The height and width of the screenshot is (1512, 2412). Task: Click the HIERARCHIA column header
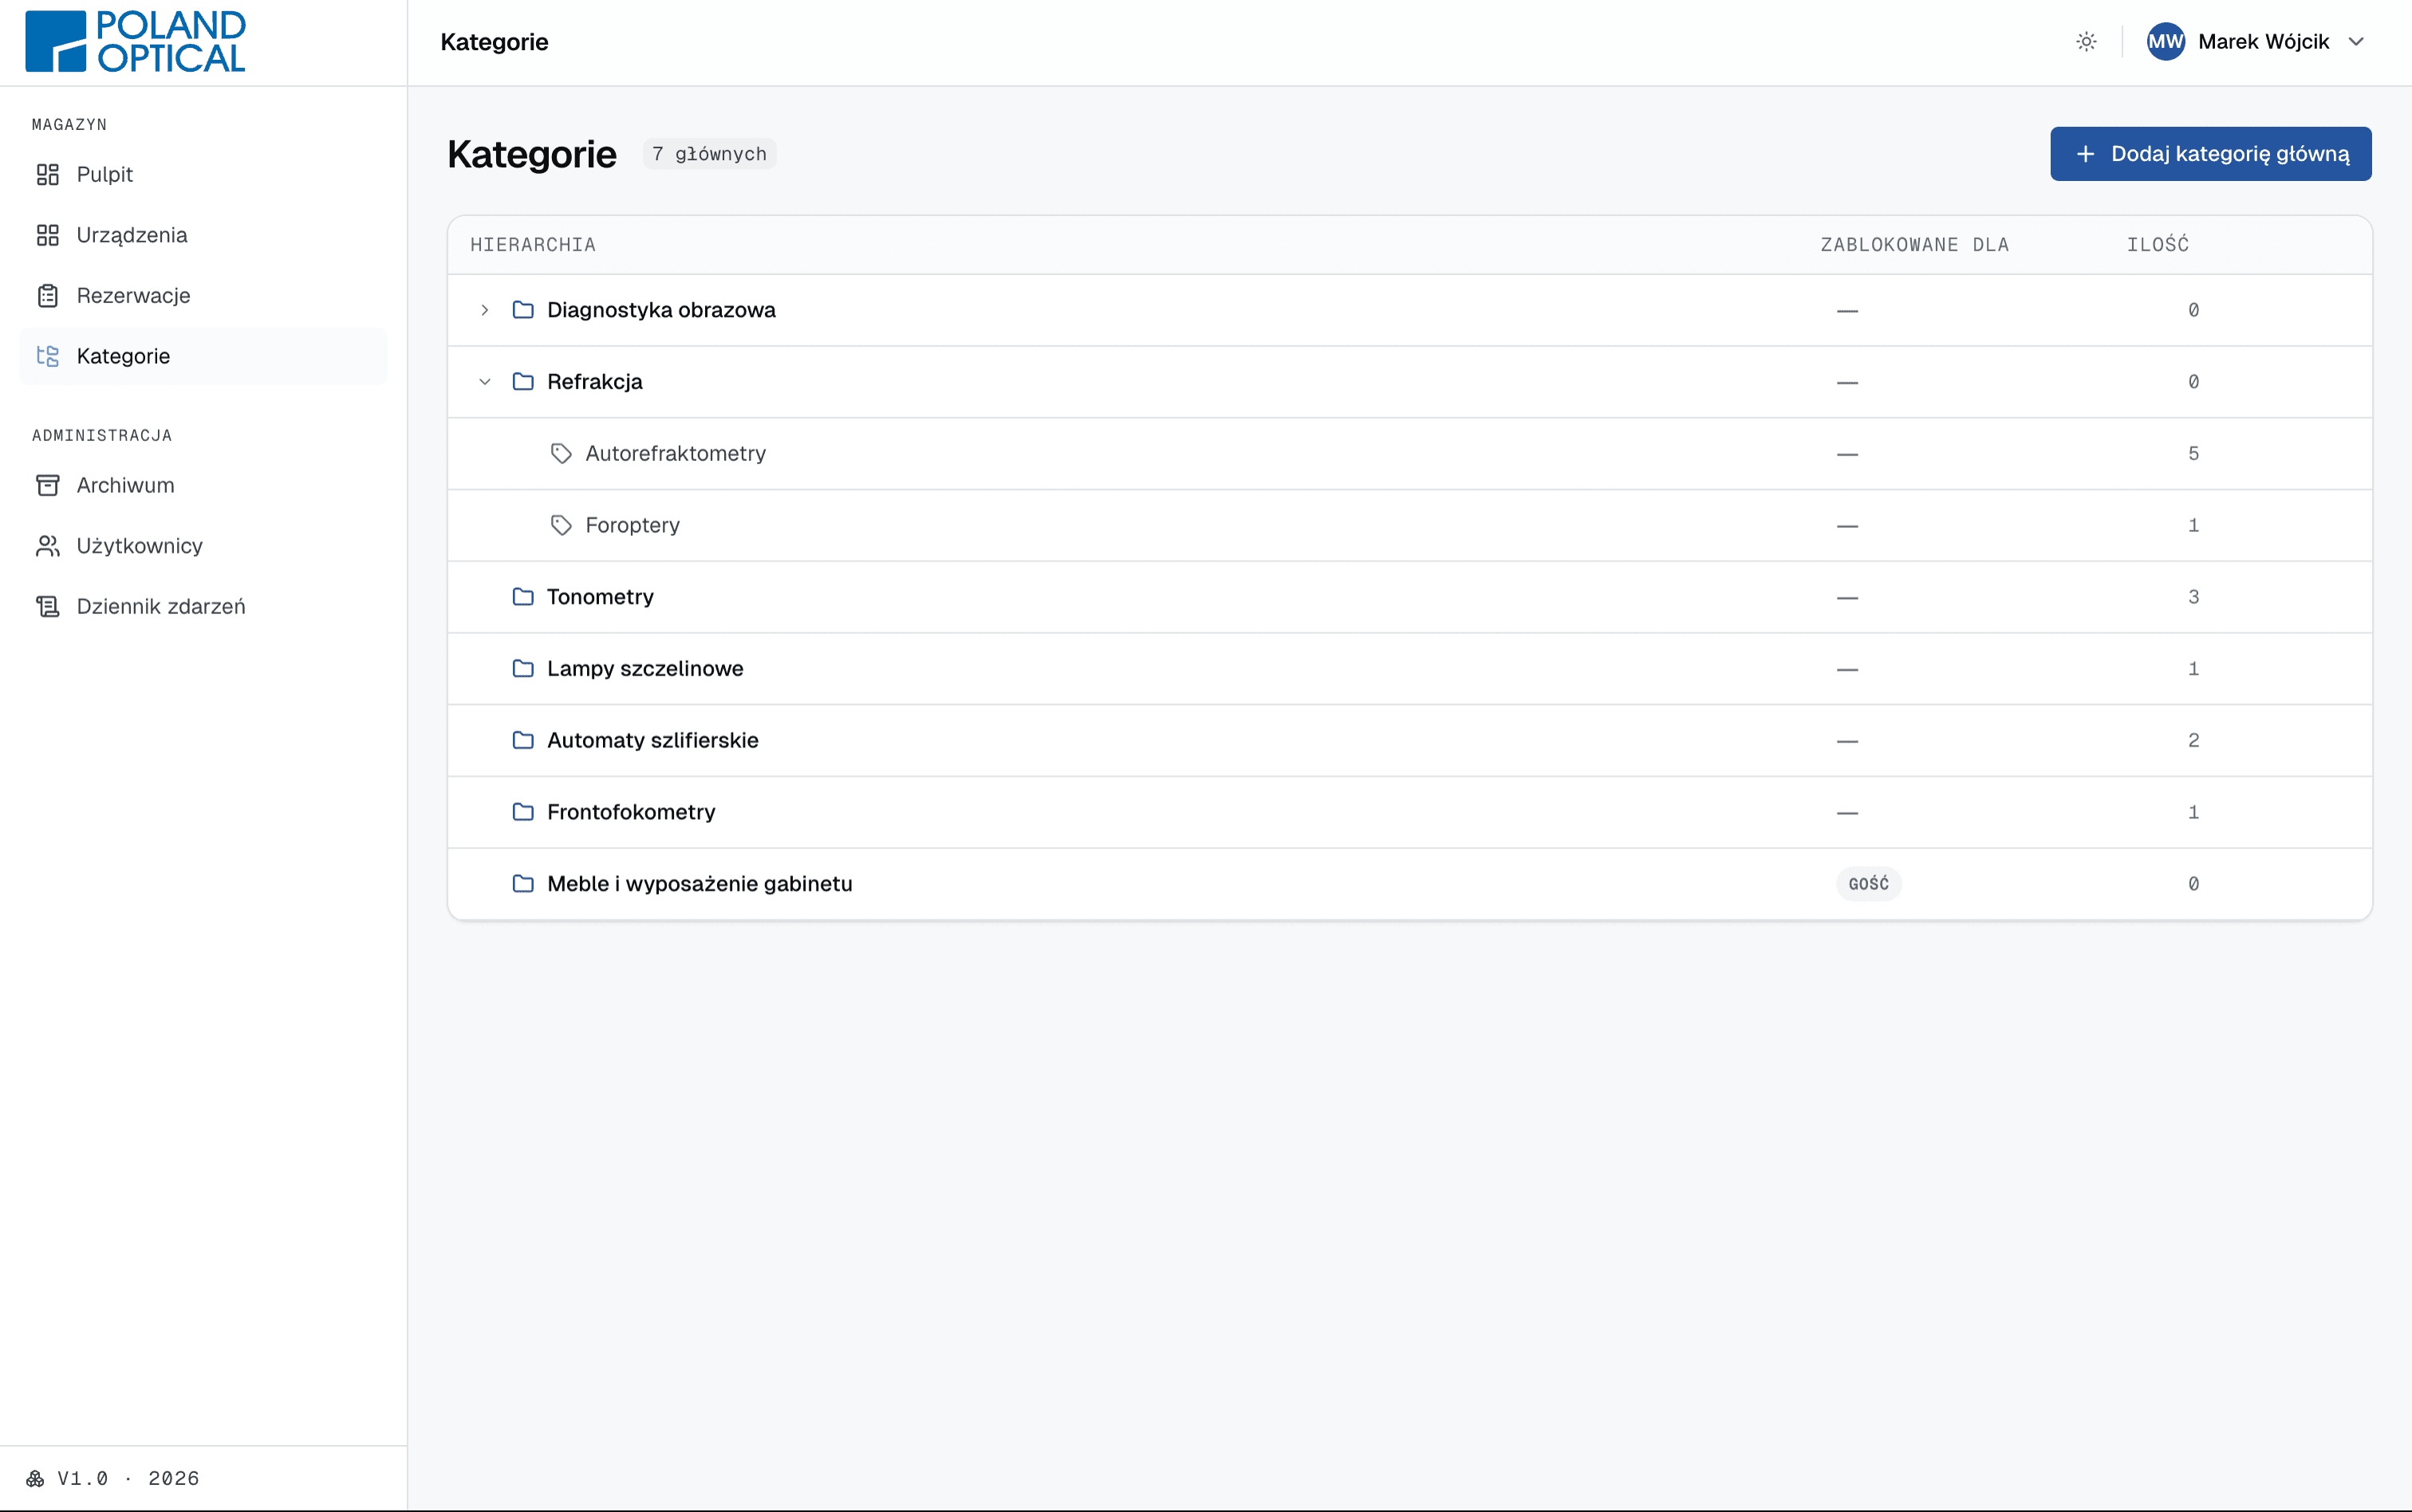point(533,245)
